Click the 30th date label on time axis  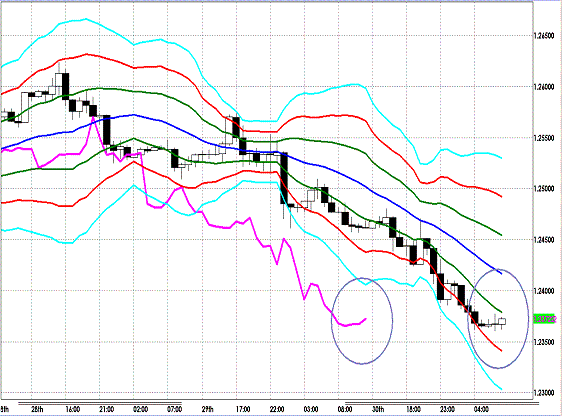[x=378, y=409]
